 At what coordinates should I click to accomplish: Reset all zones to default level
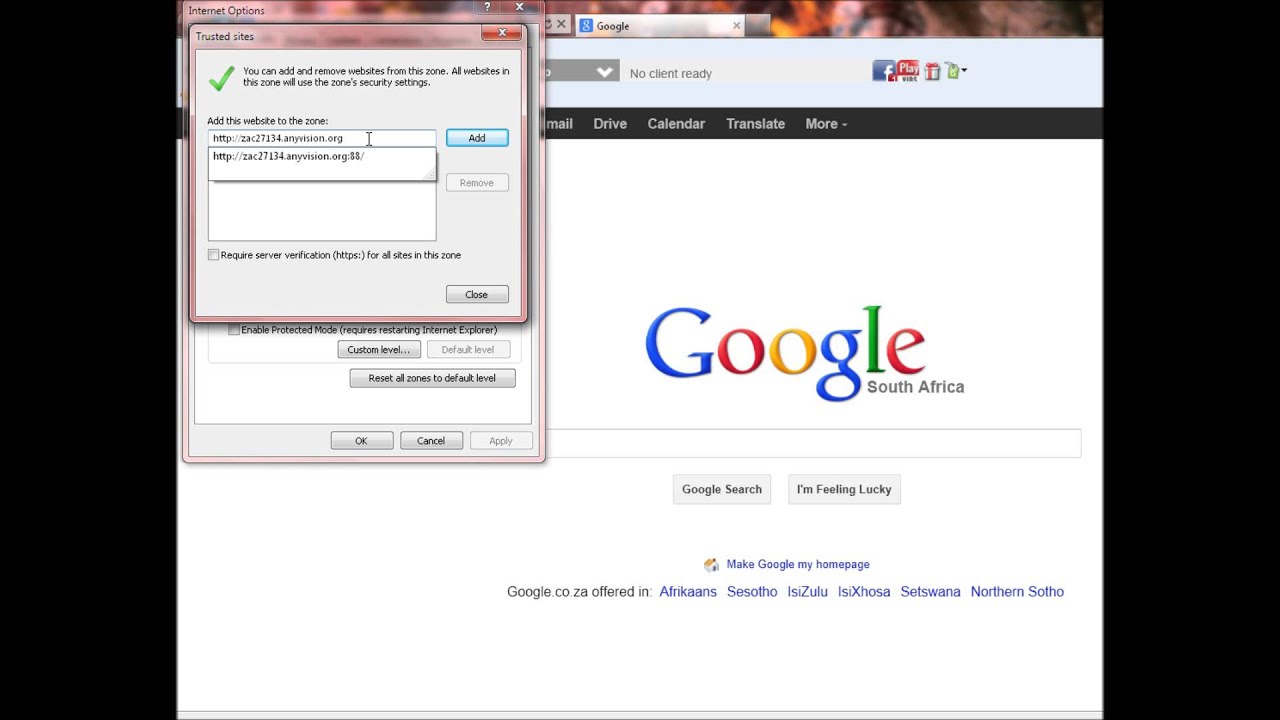point(432,378)
